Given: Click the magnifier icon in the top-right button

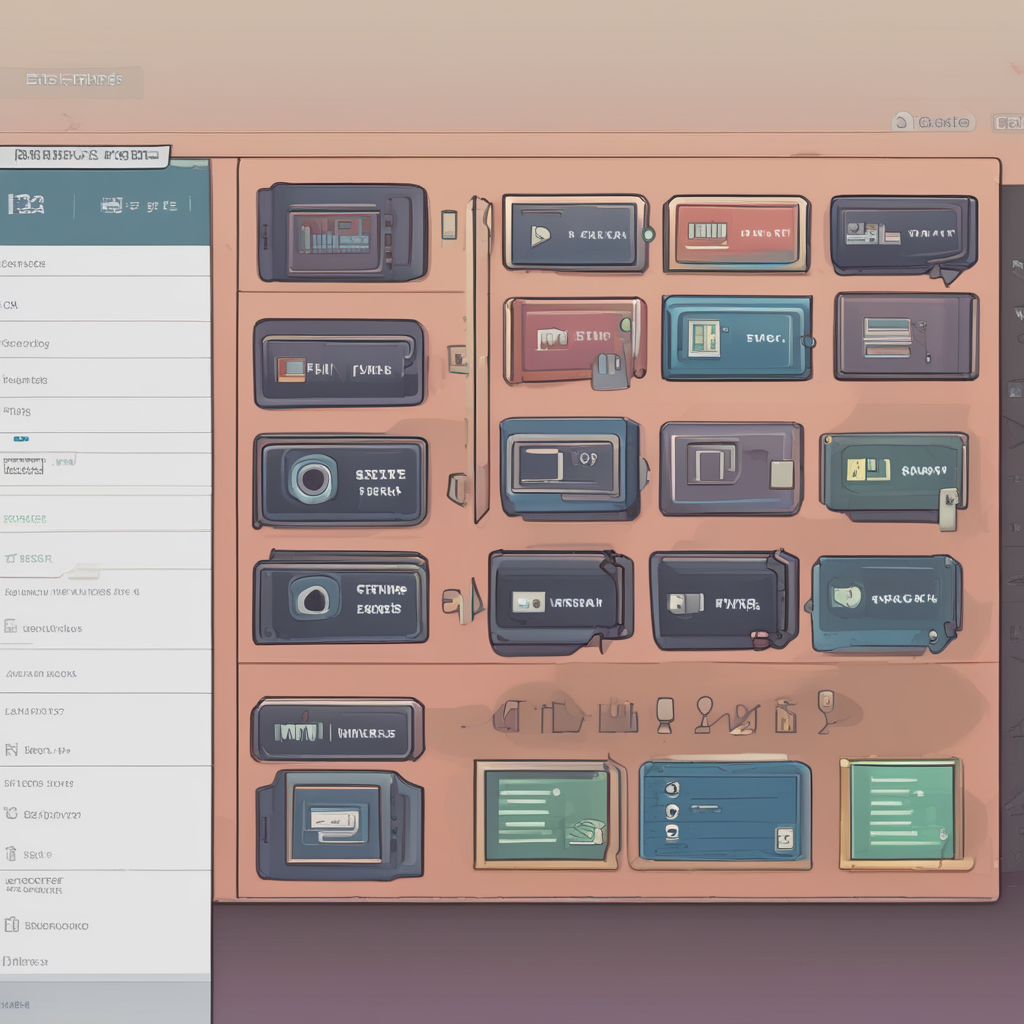Looking at the screenshot, I should click(902, 122).
